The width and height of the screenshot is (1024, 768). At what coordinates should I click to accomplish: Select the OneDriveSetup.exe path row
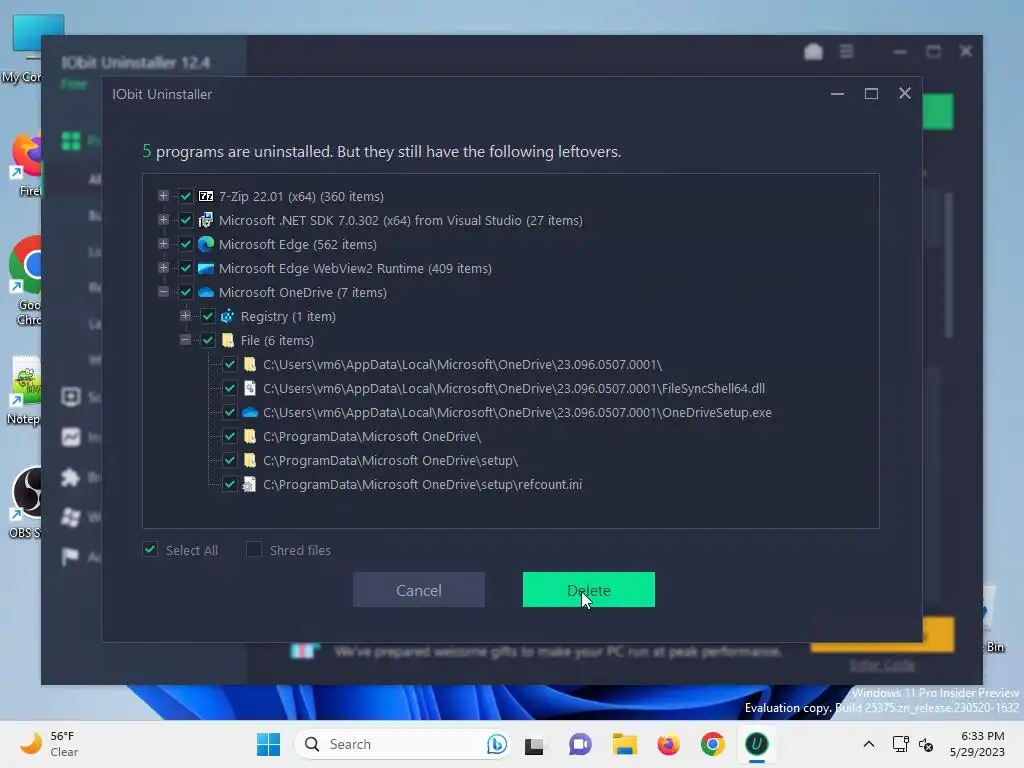coord(517,413)
